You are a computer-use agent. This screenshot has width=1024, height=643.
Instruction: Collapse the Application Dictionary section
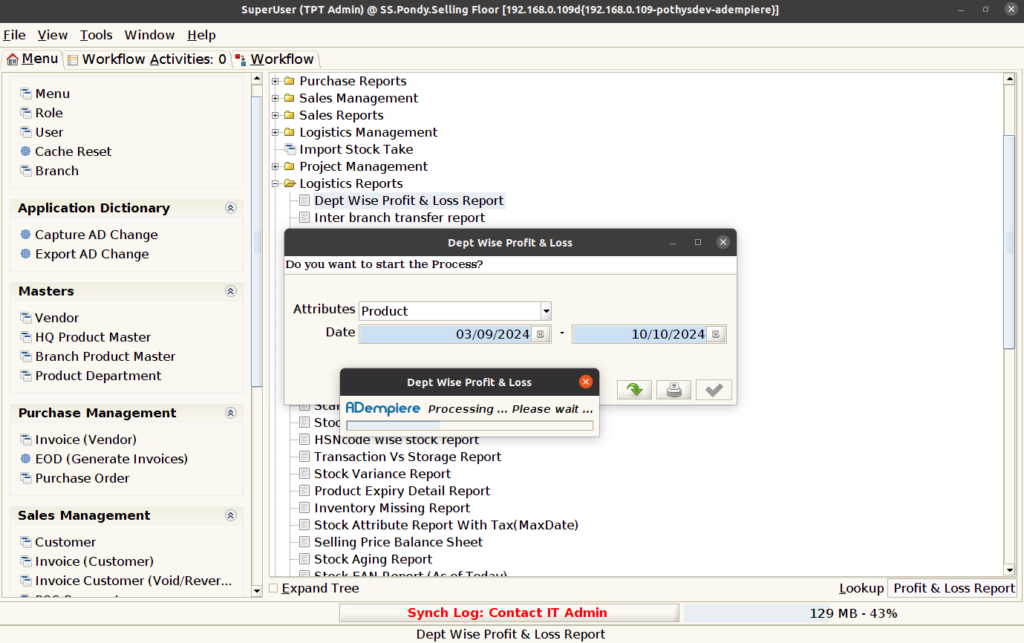[x=231, y=208]
